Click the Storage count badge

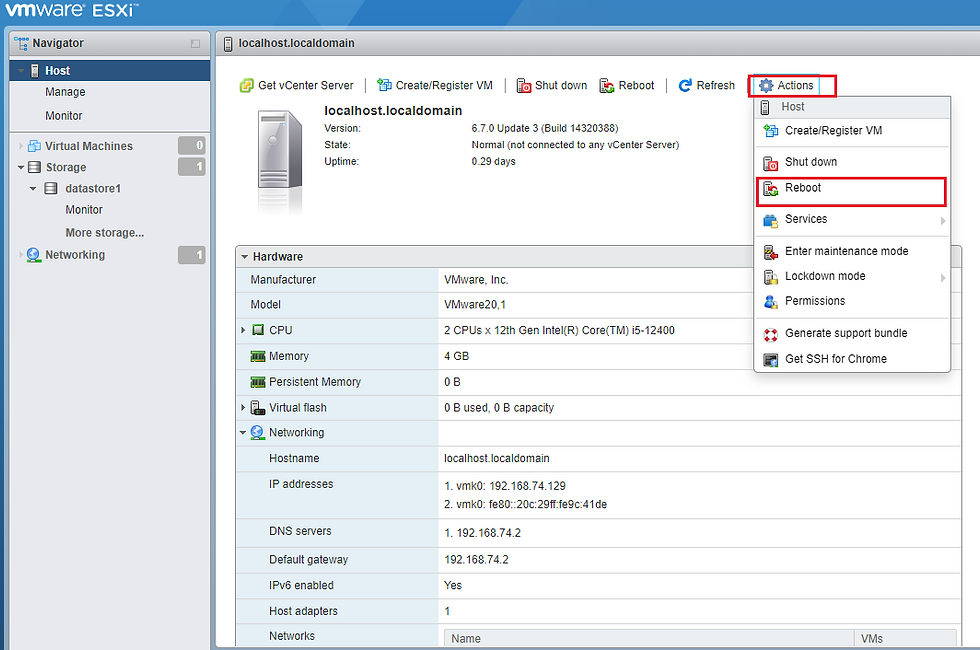[192, 167]
